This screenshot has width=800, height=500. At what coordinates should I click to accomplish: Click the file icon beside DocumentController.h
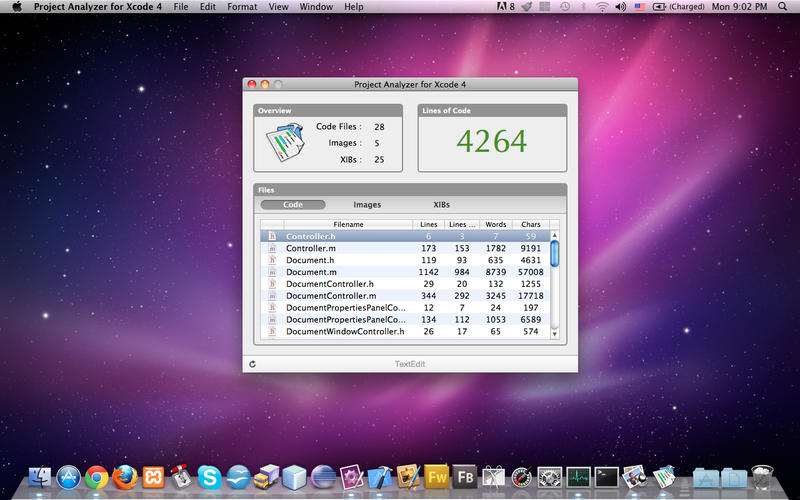(x=272, y=284)
